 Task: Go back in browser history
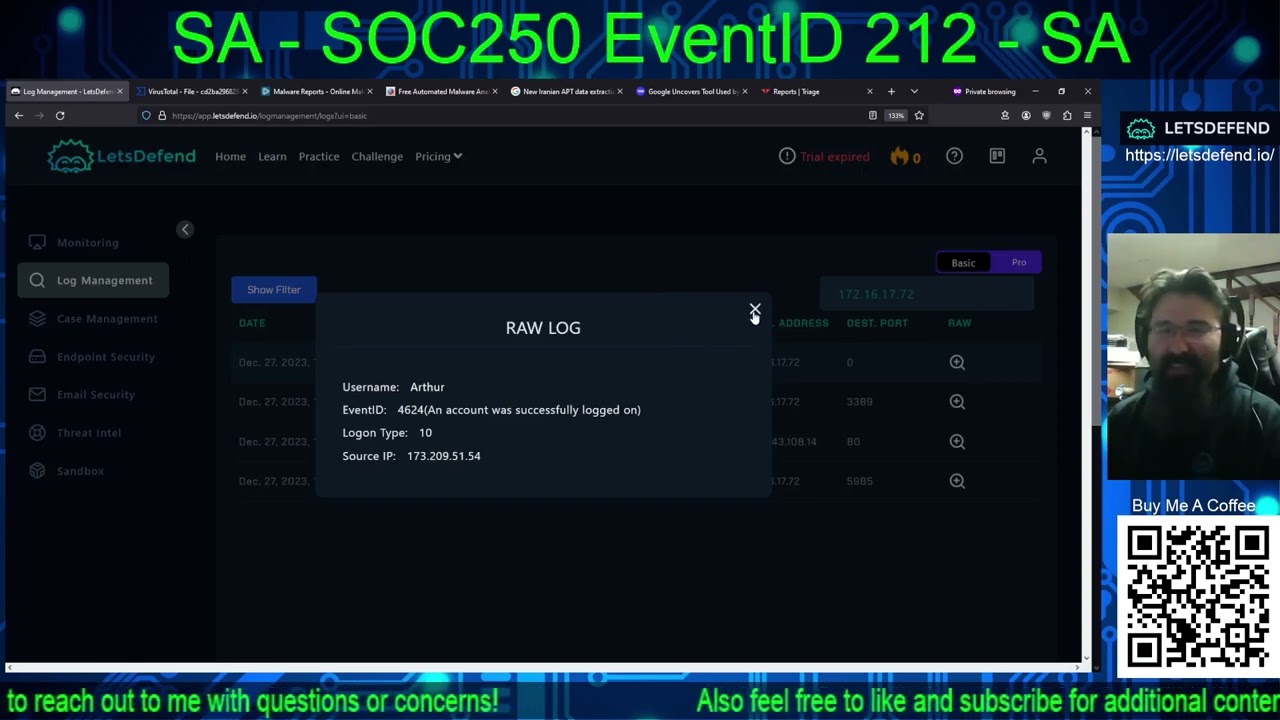pos(19,116)
